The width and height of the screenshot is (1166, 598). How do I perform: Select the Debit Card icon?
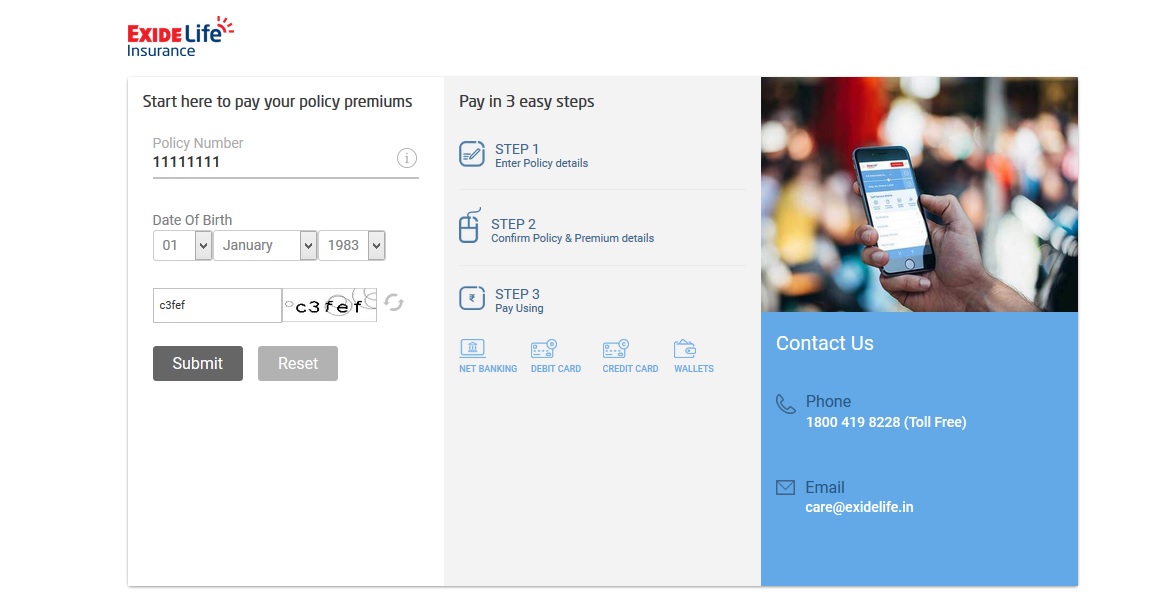[x=544, y=349]
